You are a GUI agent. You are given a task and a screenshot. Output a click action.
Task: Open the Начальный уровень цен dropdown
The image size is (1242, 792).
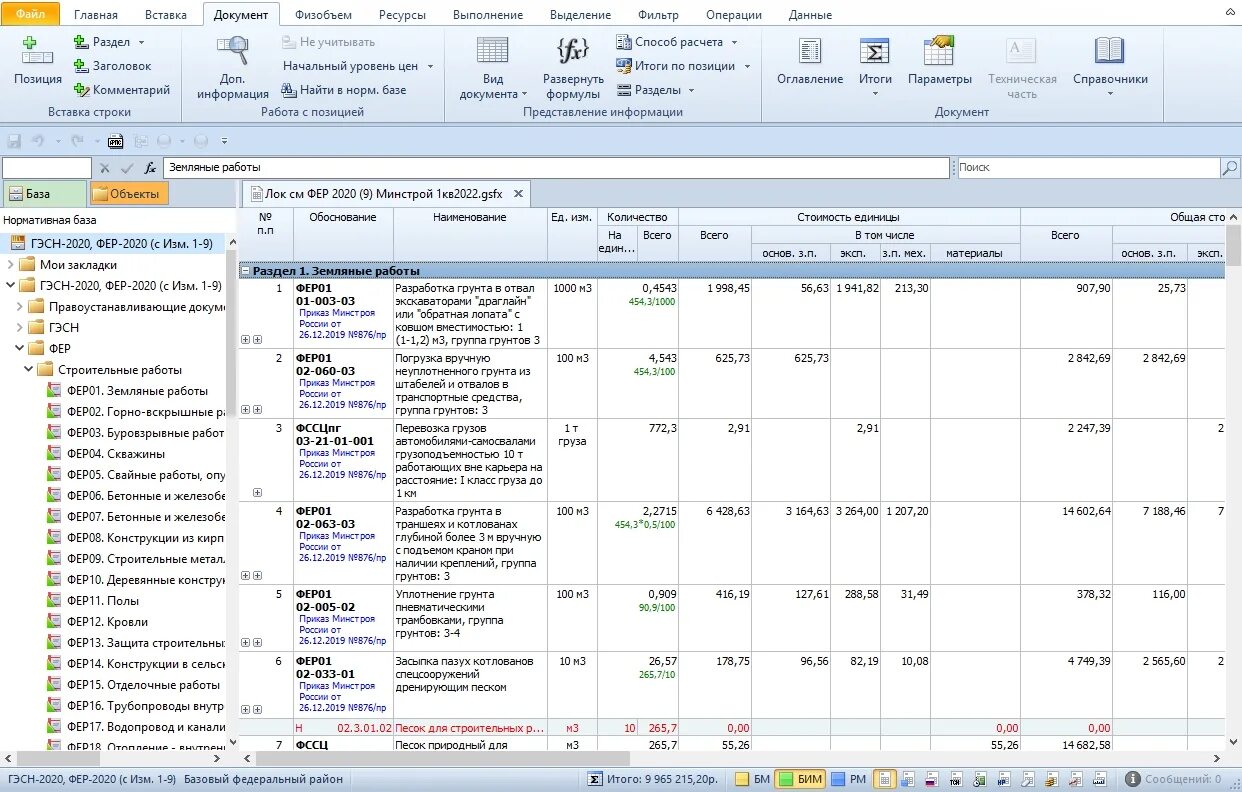coord(430,66)
